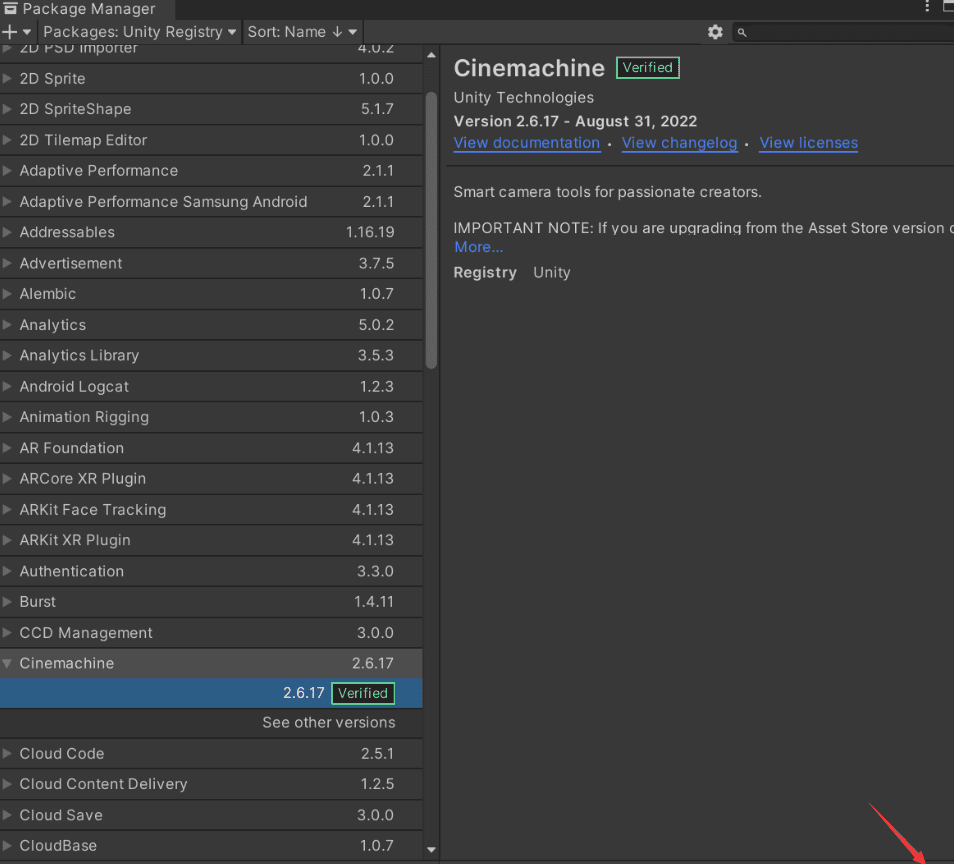Click the scroll down arrow of package list

click(x=431, y=850)
